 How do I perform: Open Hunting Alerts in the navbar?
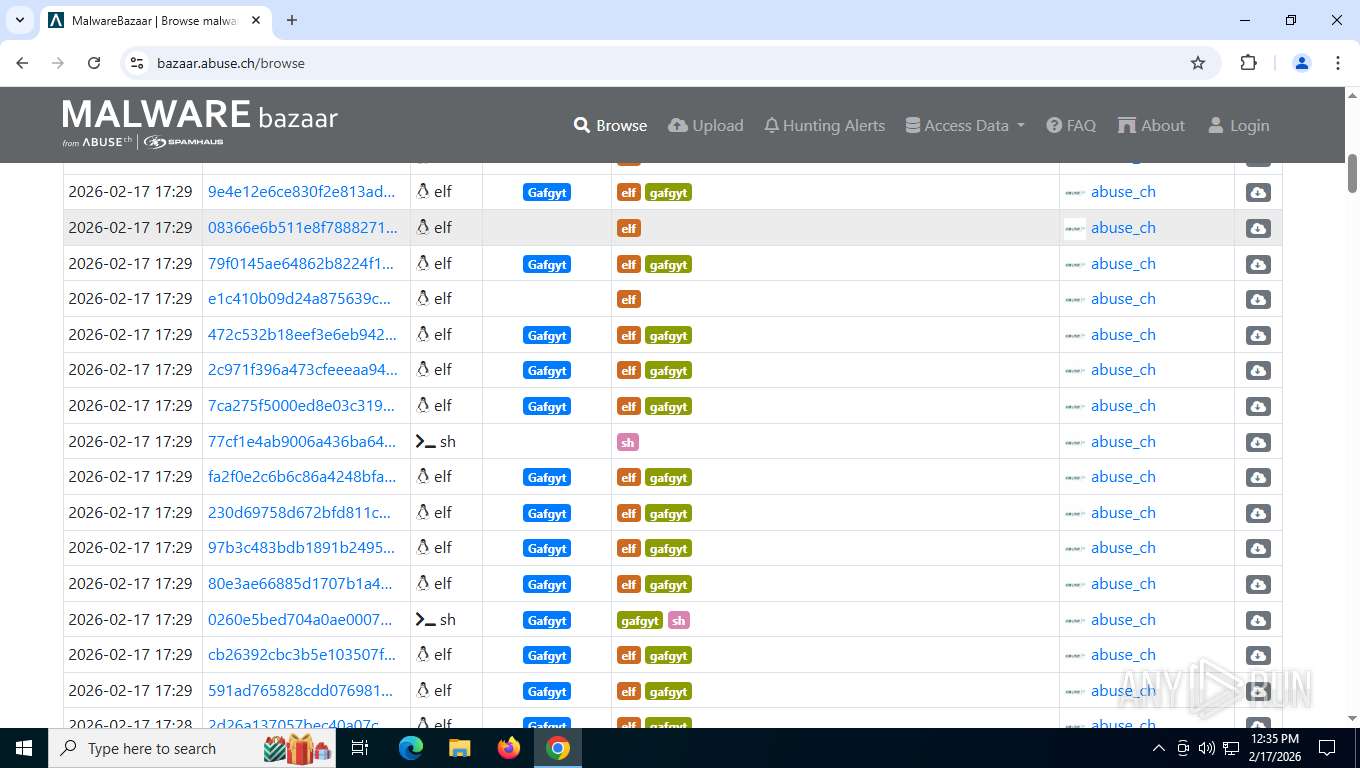(x=825, y=126)
